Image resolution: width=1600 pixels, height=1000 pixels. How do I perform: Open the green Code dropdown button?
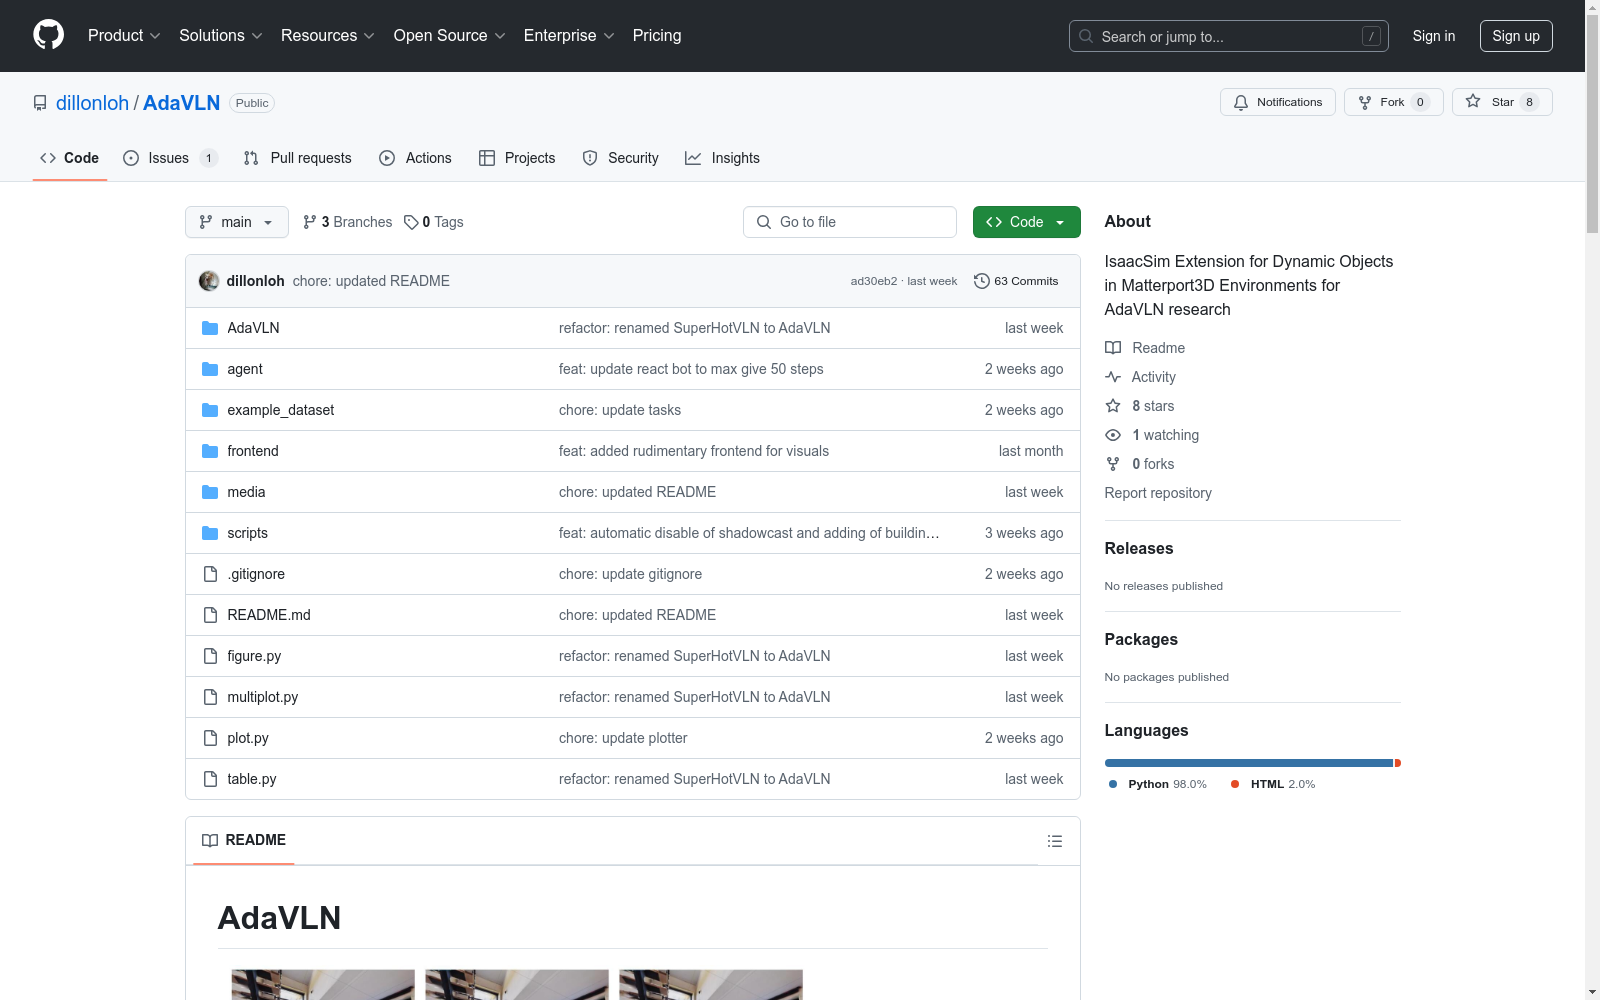point(1026,222)
